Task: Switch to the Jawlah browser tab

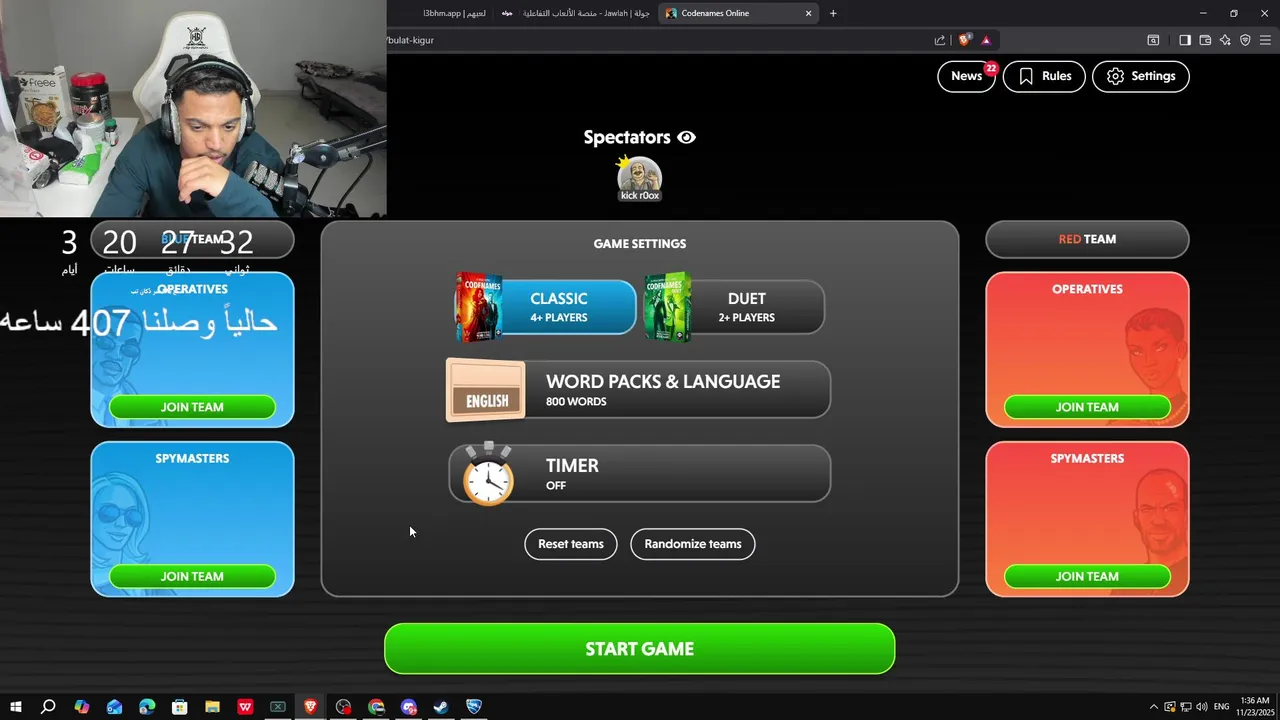Action: point(577,13)
